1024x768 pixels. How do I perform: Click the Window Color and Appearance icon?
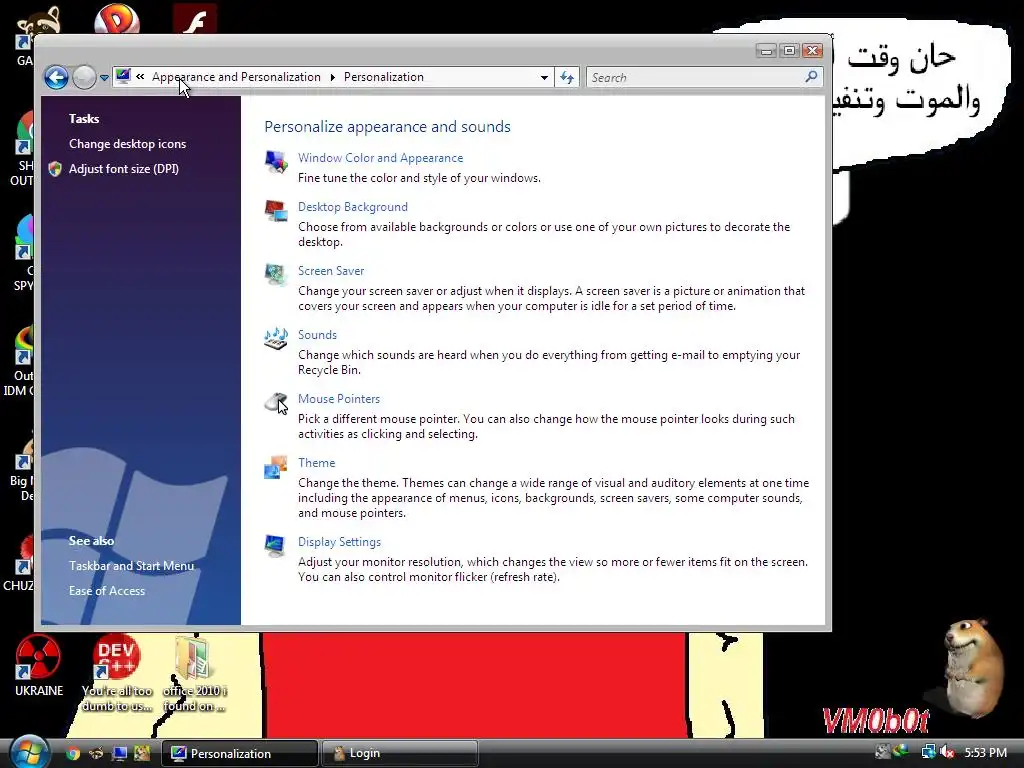[276, 161]
